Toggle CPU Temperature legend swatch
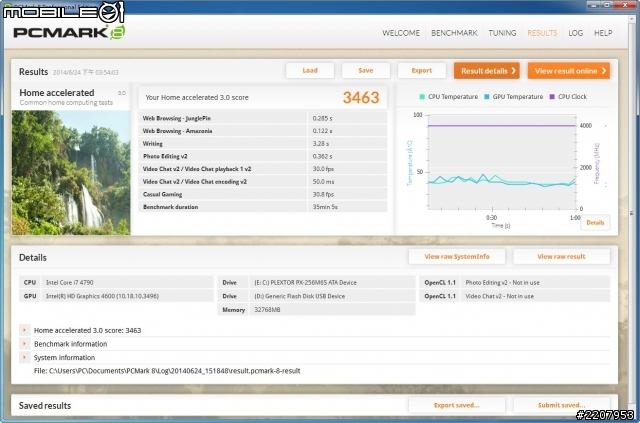Screen dimensions: 640x423 coord(422,97)
